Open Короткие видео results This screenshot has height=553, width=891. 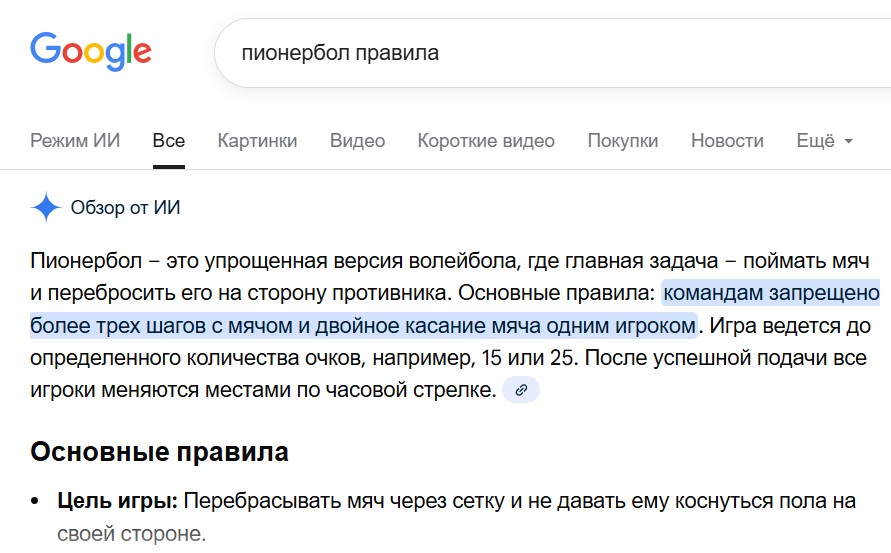click(x=486, y=140)
